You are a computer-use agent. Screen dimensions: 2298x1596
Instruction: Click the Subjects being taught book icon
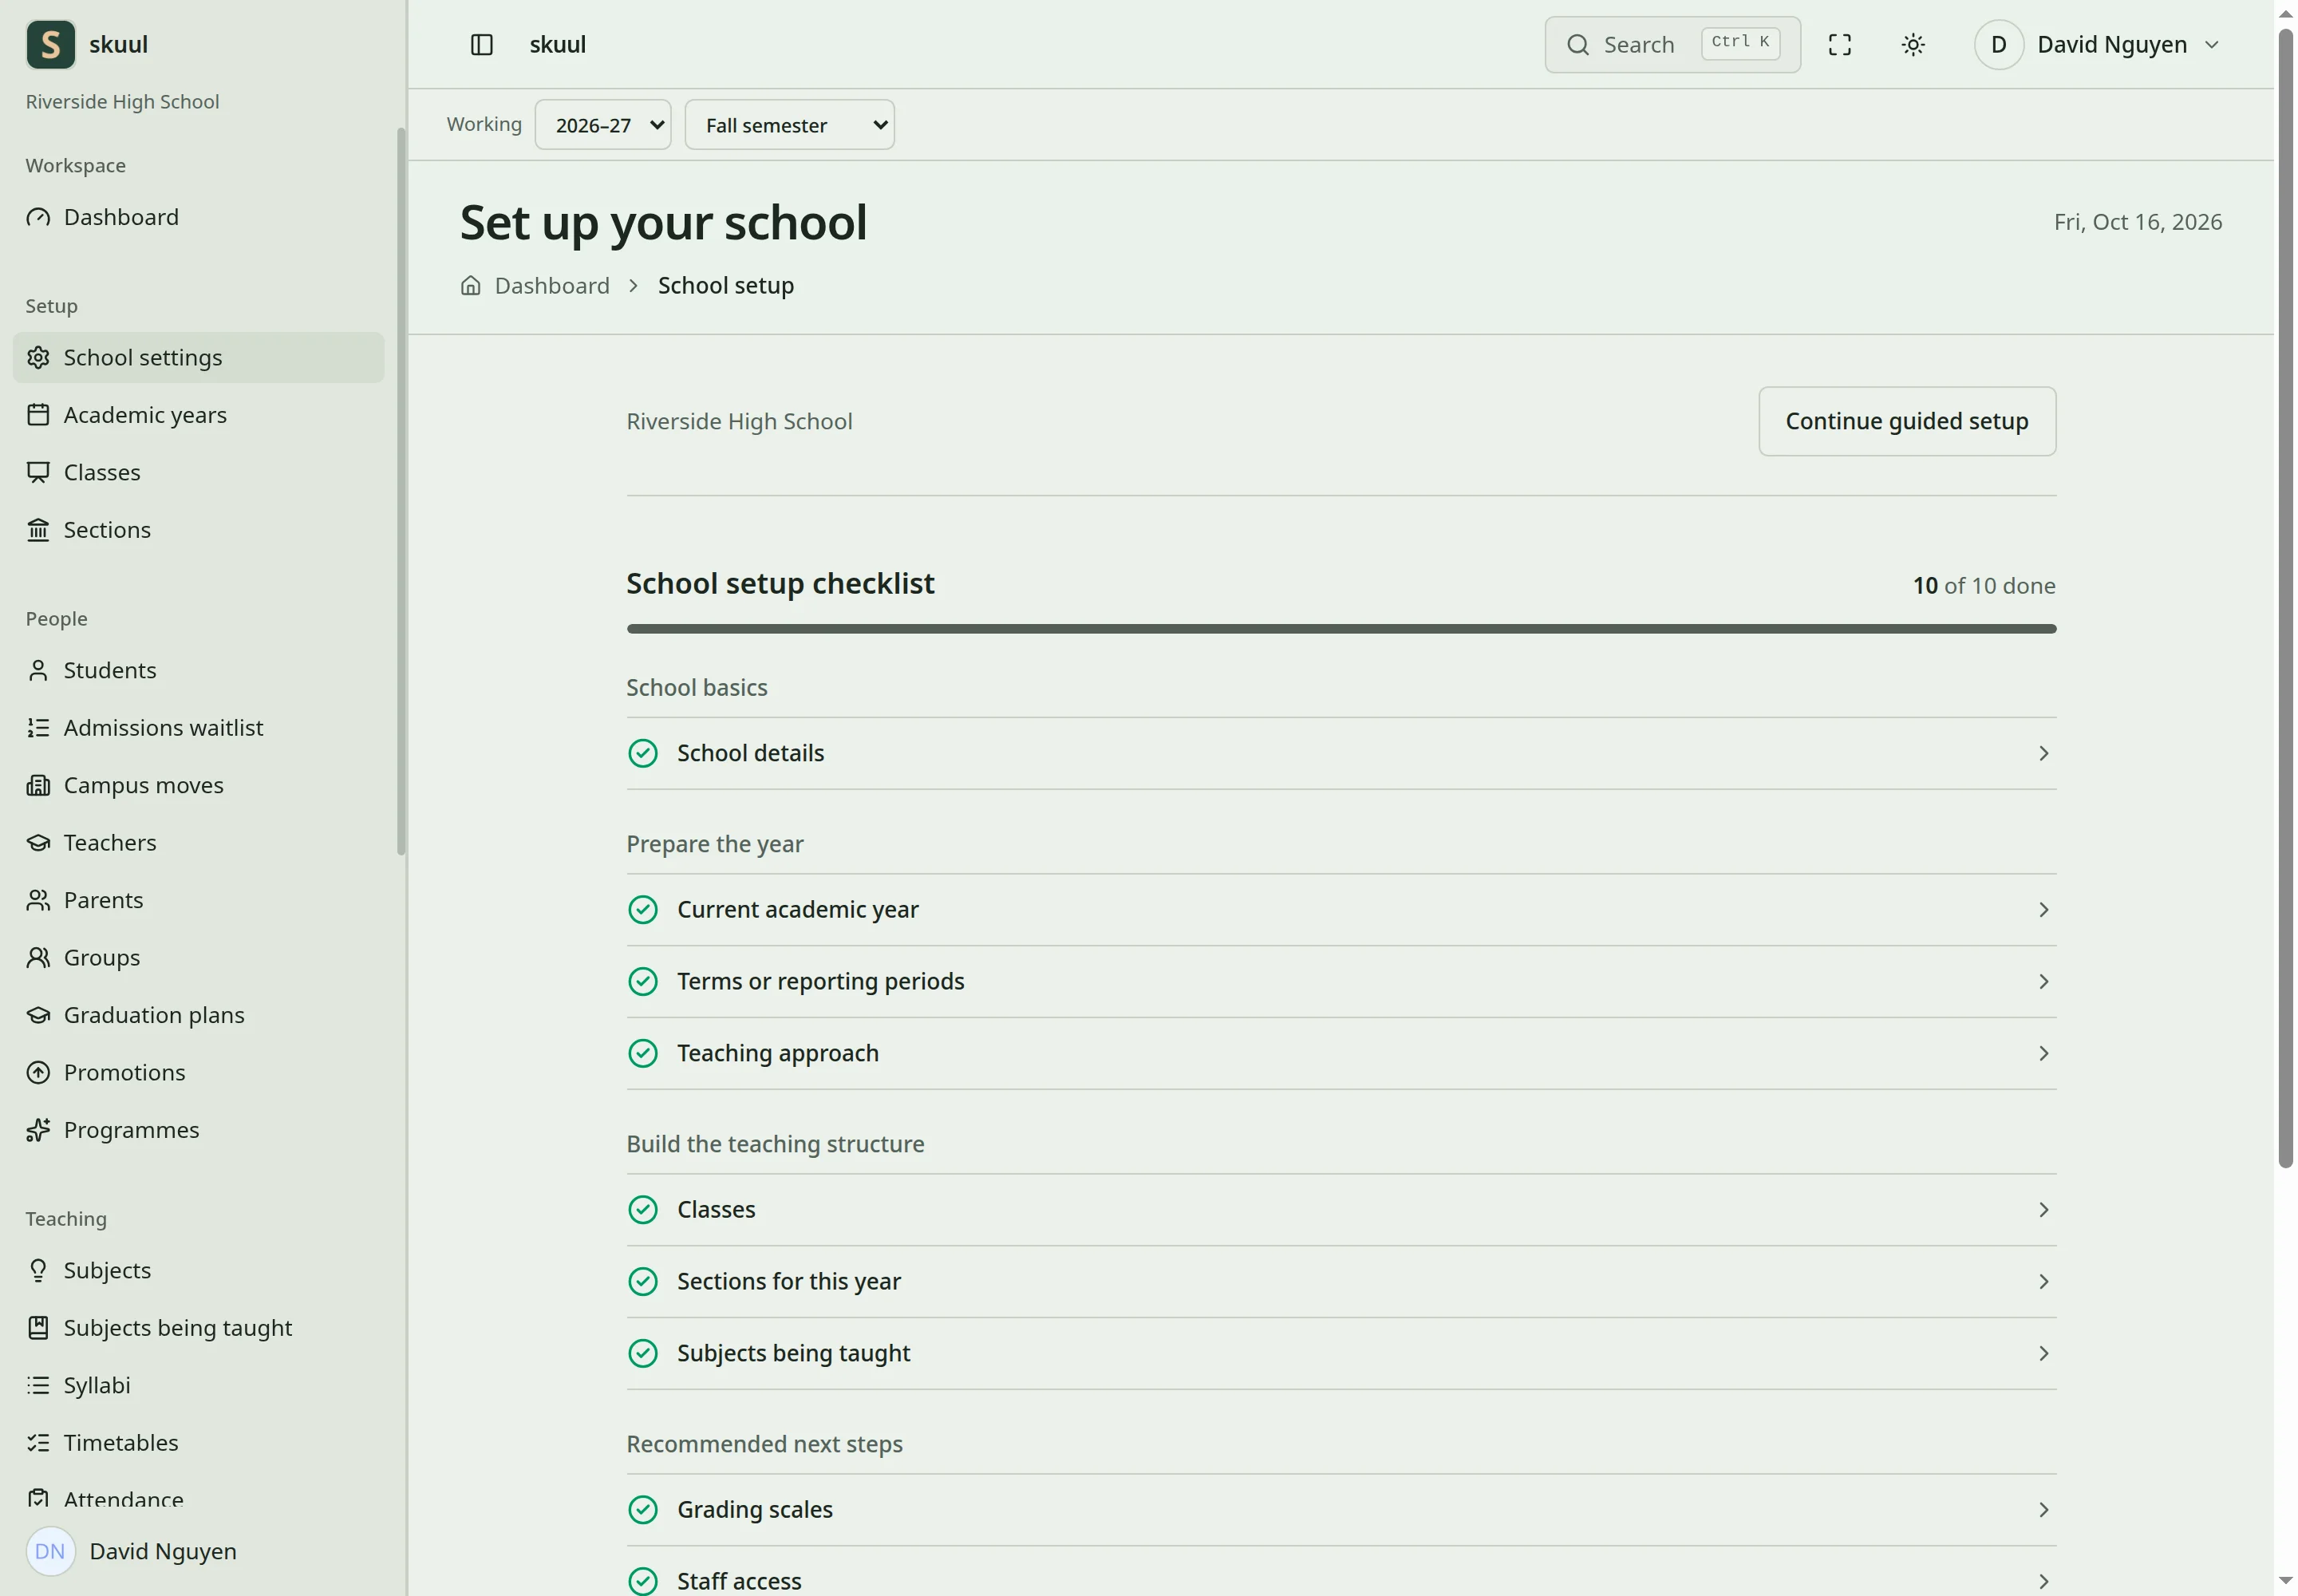click(38, 1328)
